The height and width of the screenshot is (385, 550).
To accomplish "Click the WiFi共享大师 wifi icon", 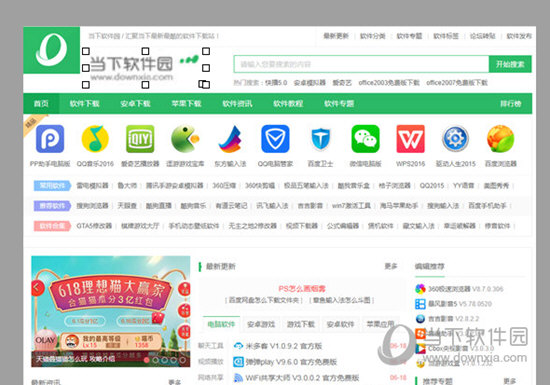I will click(x=238, y=378).
